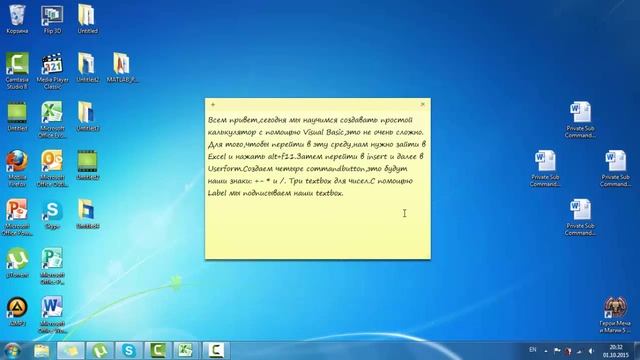This screenshot has height=360, width=640.
Task: Open the Microsoft Office Word desktop shortcut
Action: click(x=52, y=314)
